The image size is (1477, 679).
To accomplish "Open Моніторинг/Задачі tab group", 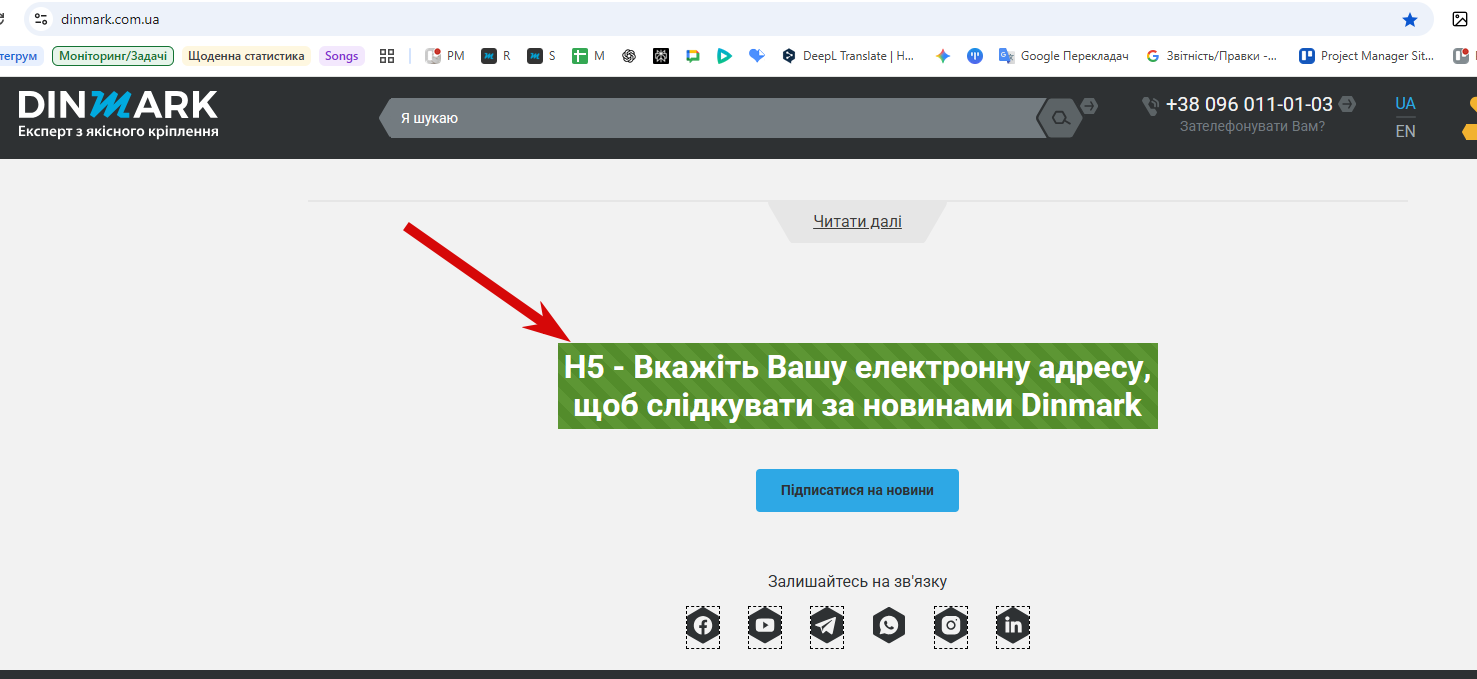I will (113, 56).
